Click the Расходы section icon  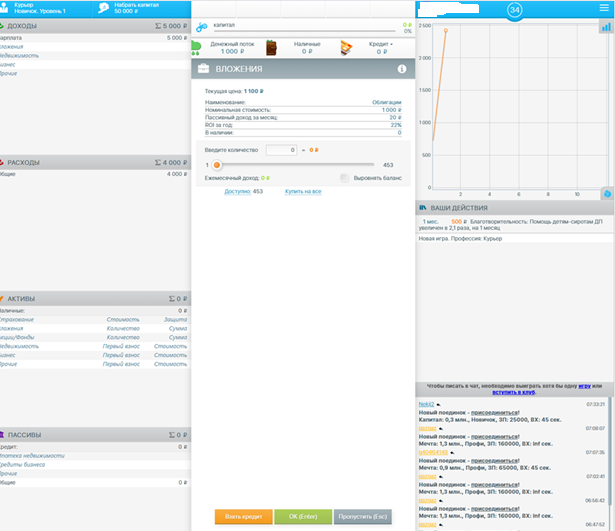2,162
